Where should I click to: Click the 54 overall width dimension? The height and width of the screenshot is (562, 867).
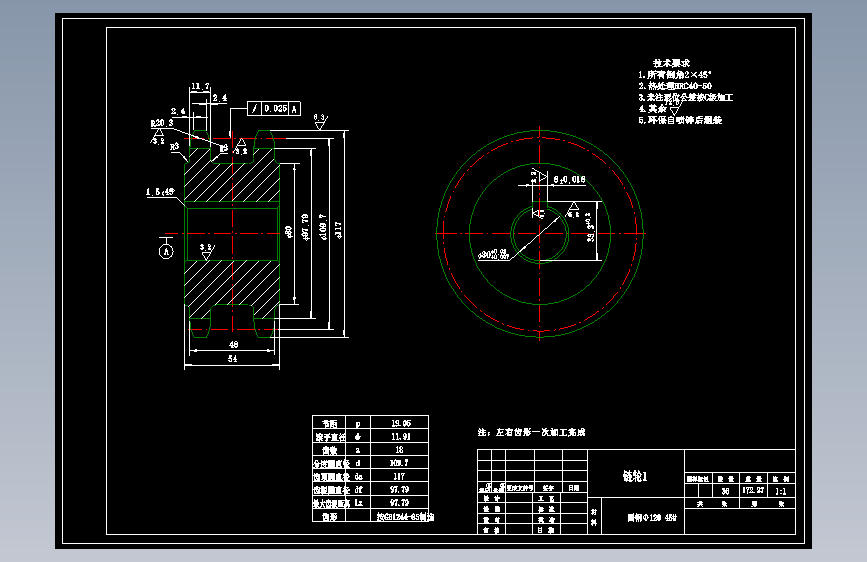point(233,358)
